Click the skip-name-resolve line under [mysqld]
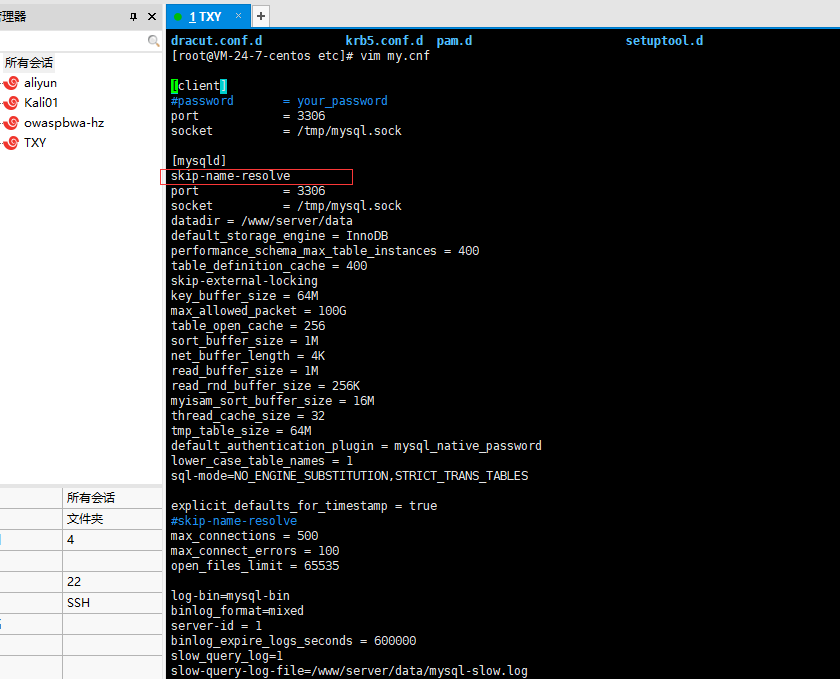Viewport: 840px width, 679px height. (x=230, y=176)
